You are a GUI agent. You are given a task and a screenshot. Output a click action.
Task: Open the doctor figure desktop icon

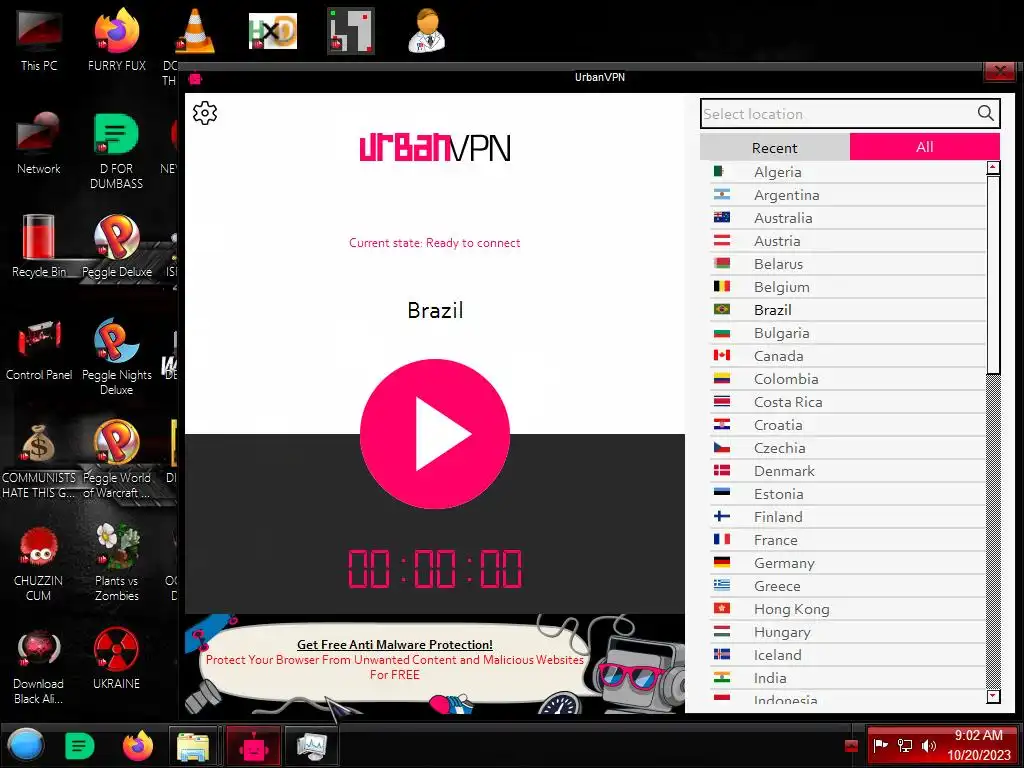[427, 31]
